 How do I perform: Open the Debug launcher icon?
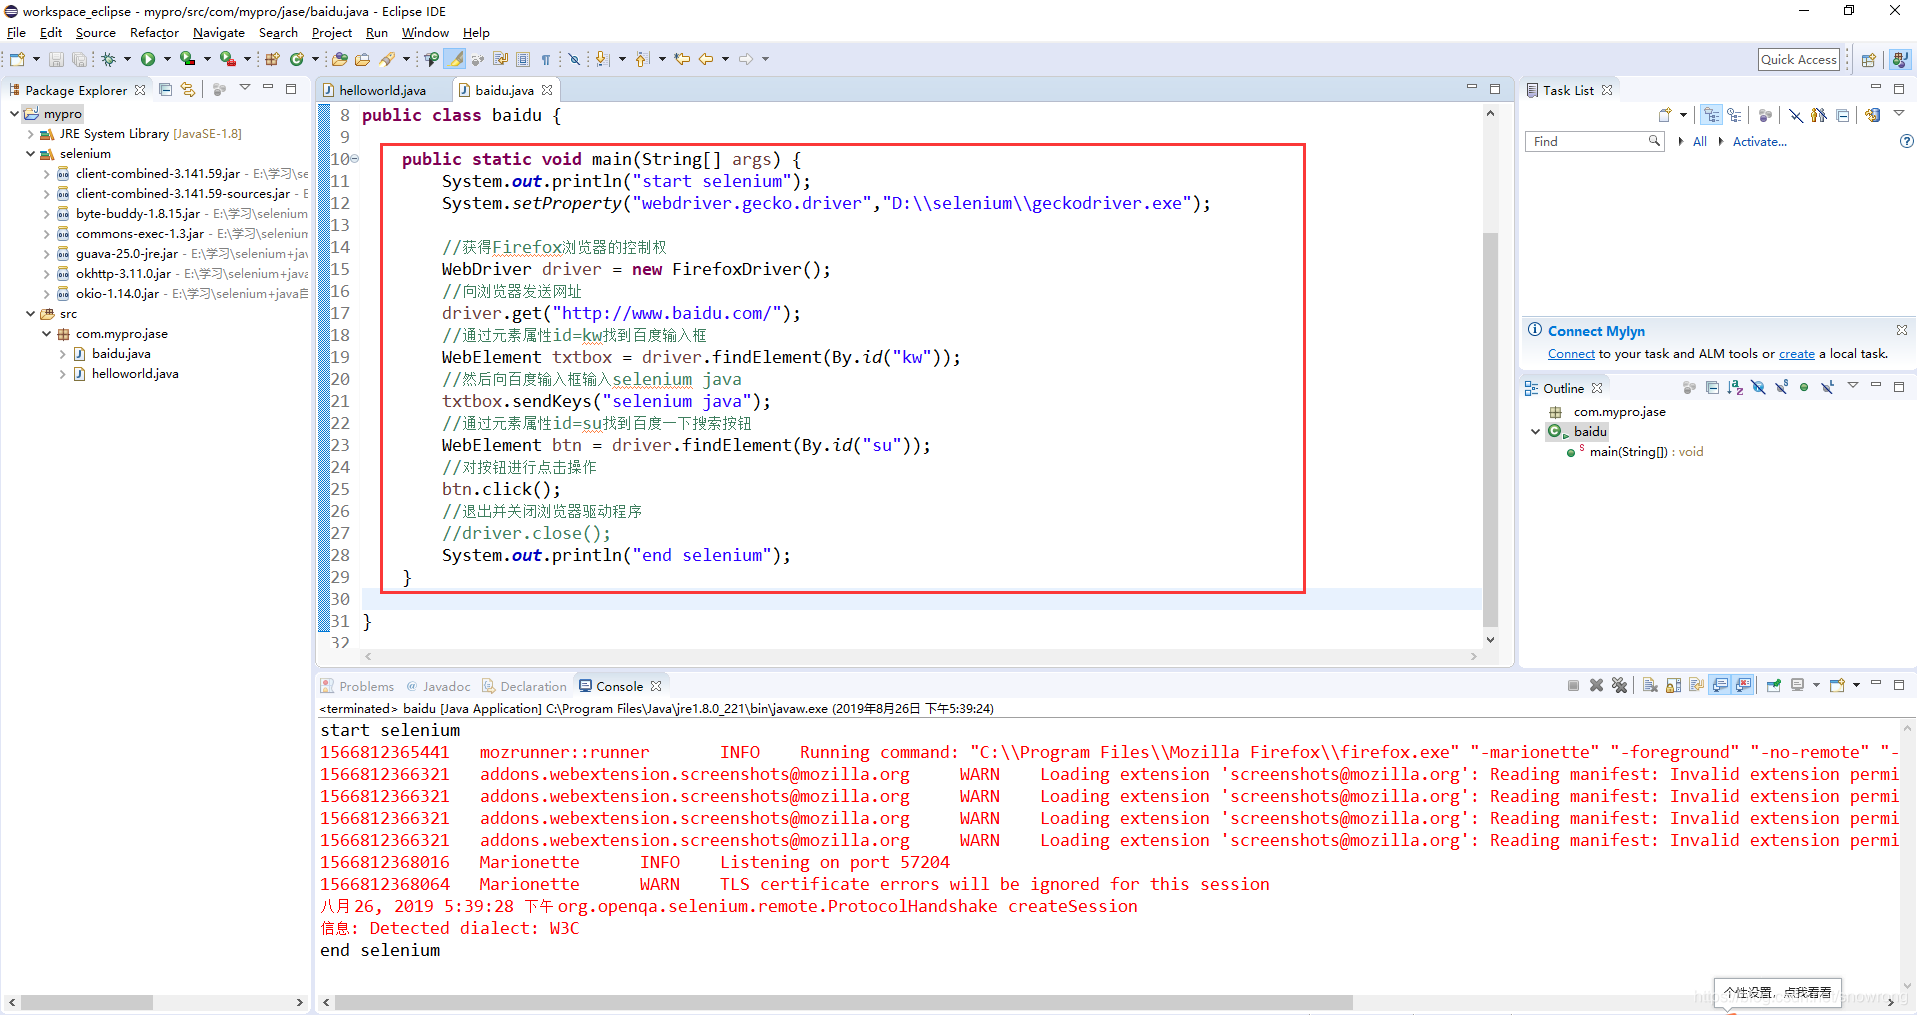click(110, 58)
